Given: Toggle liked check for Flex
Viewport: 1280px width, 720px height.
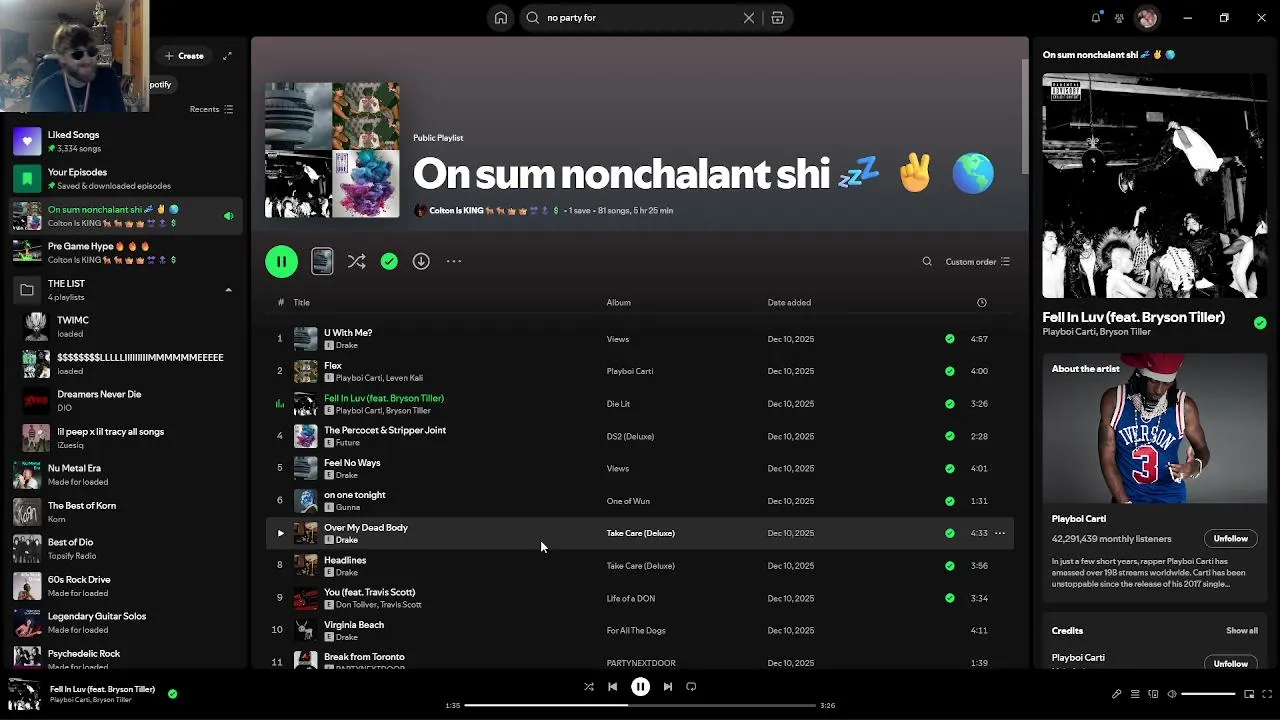Looking at the screenshot, I should coord(950,371).
